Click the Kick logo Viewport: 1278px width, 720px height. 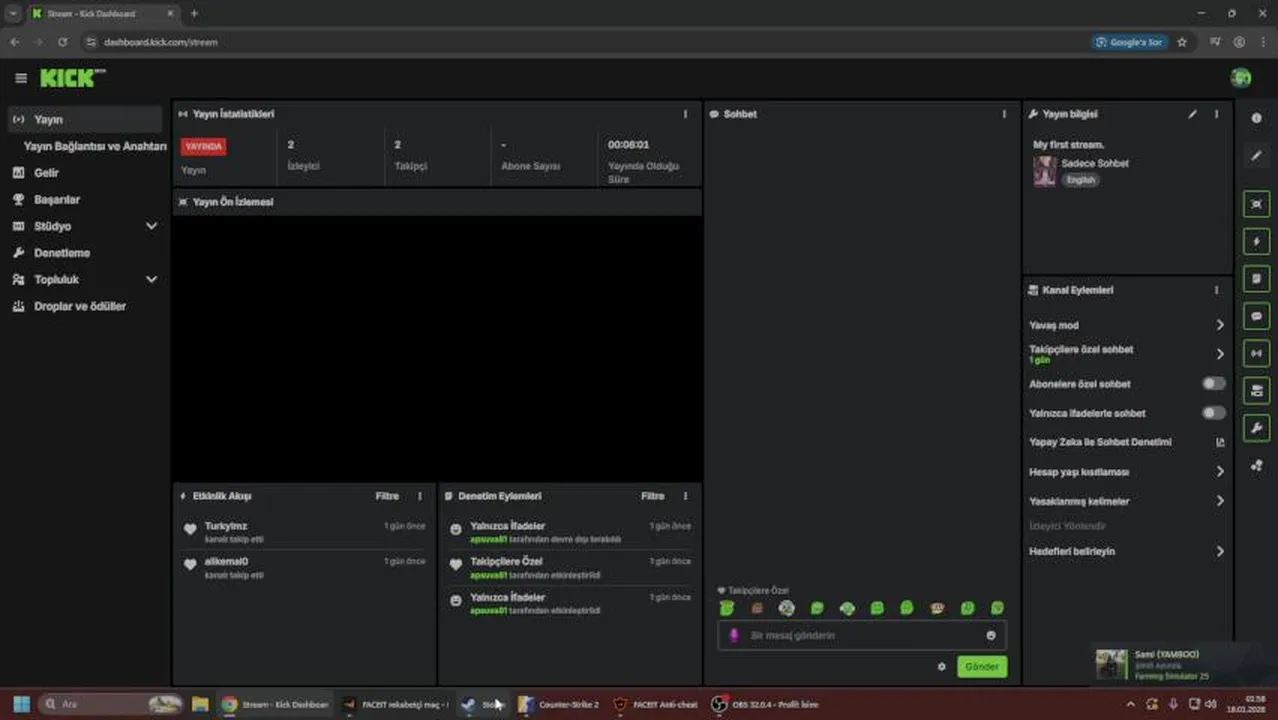click(72, 78)
